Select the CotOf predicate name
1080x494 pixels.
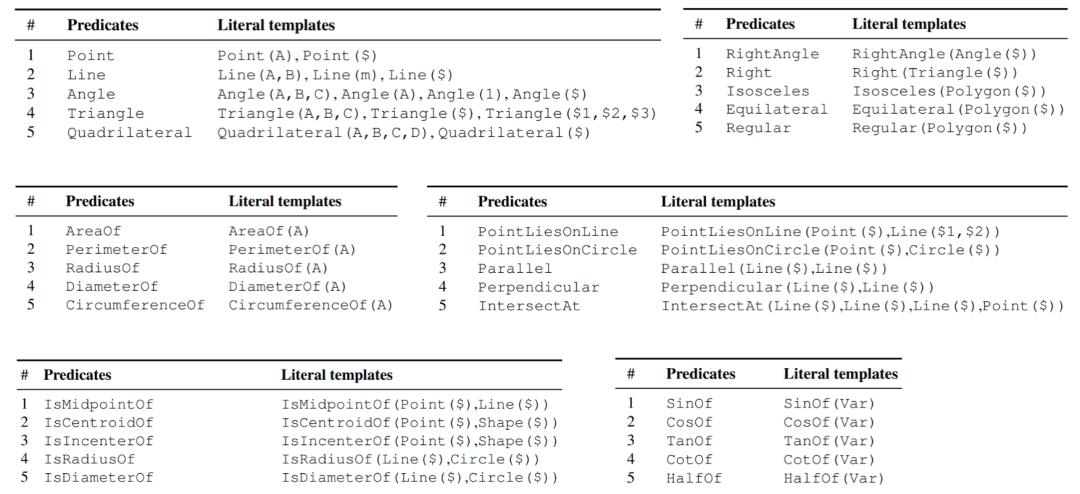pos(689,460)
